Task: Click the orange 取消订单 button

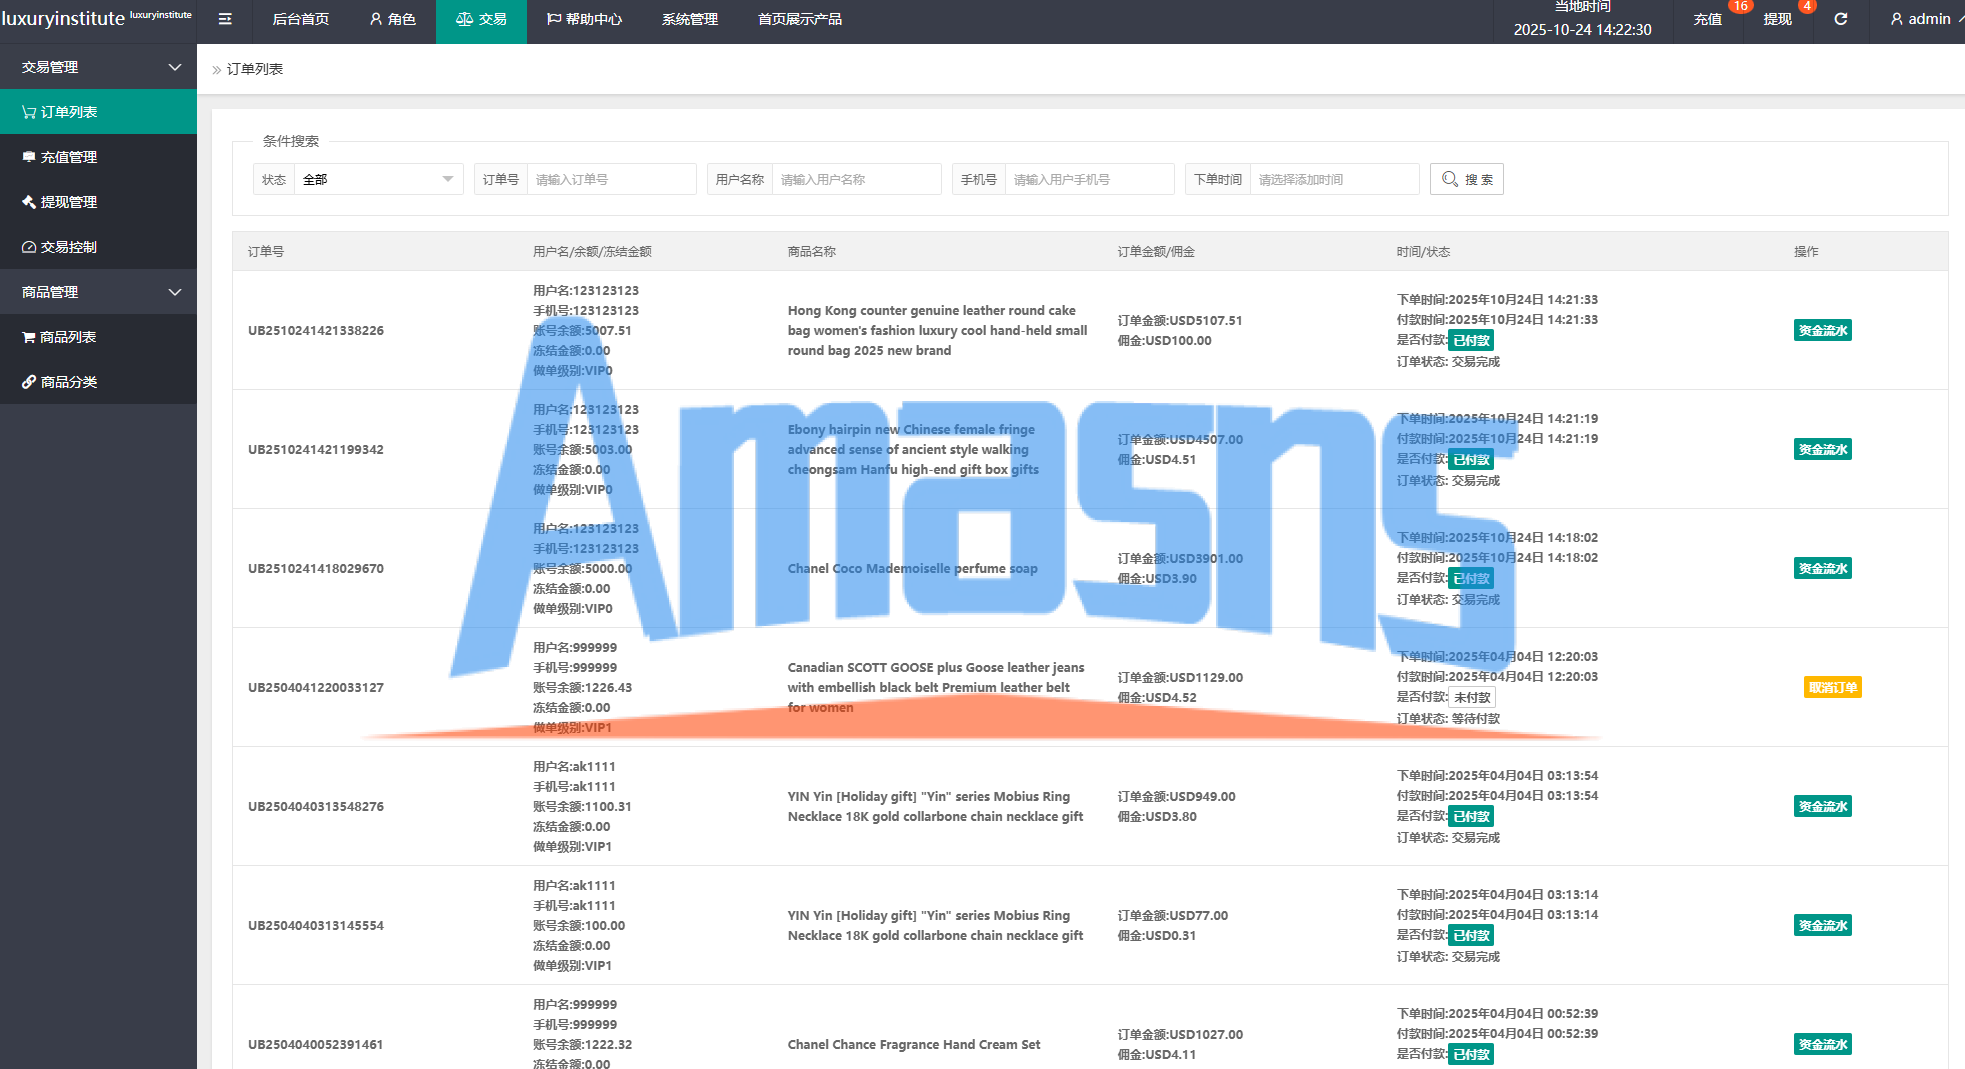Action: click(x=1832, y=688)
